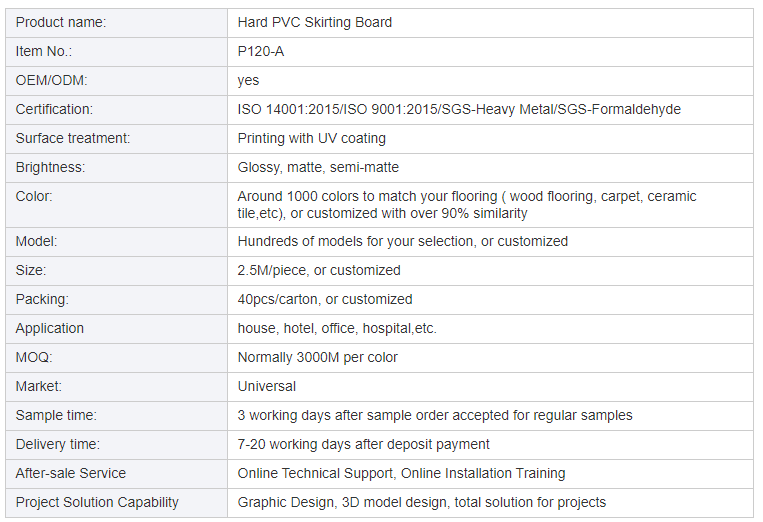The image size is (763, 522).
Task: Click the "Sample time:" label
Action: point(56,415)
